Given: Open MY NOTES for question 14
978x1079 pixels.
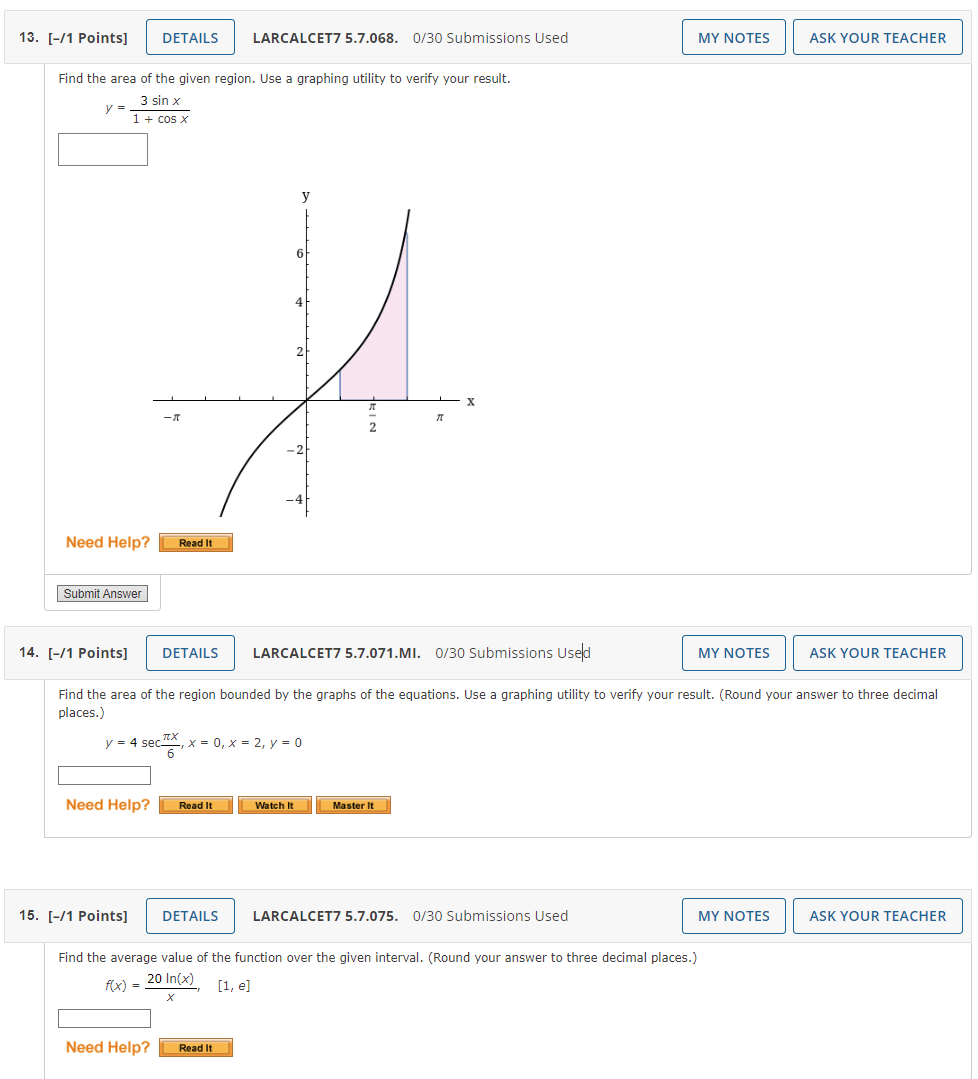Looking at the screenshot, I should pos(733,653).
